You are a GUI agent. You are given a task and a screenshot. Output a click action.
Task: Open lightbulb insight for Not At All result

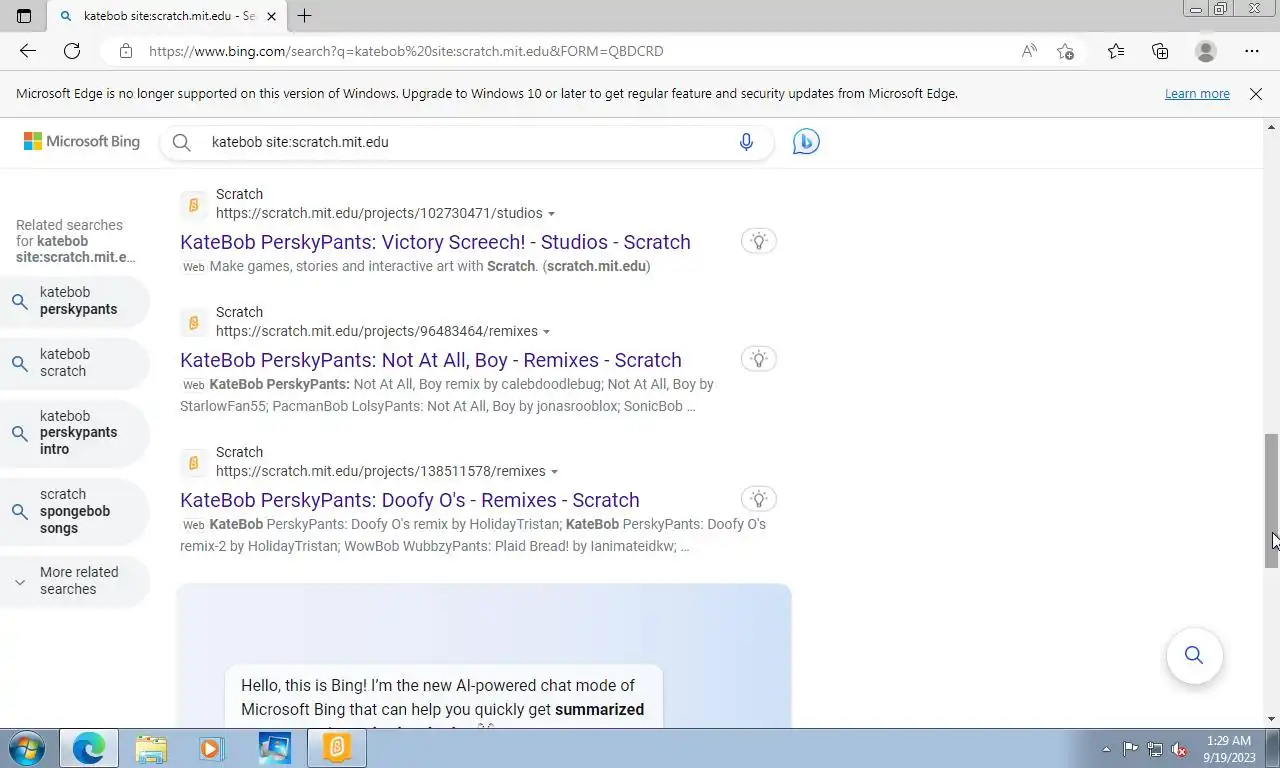(759, 359)
